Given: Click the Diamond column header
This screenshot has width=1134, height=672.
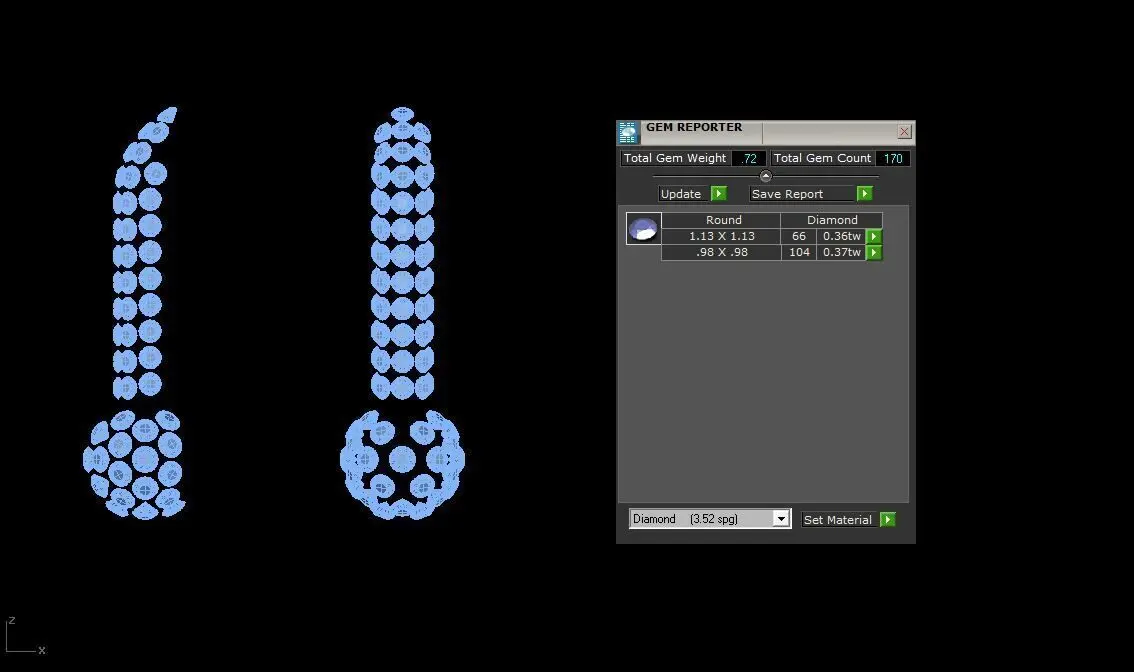Looking at the screenshot, I should coord(832,220).
